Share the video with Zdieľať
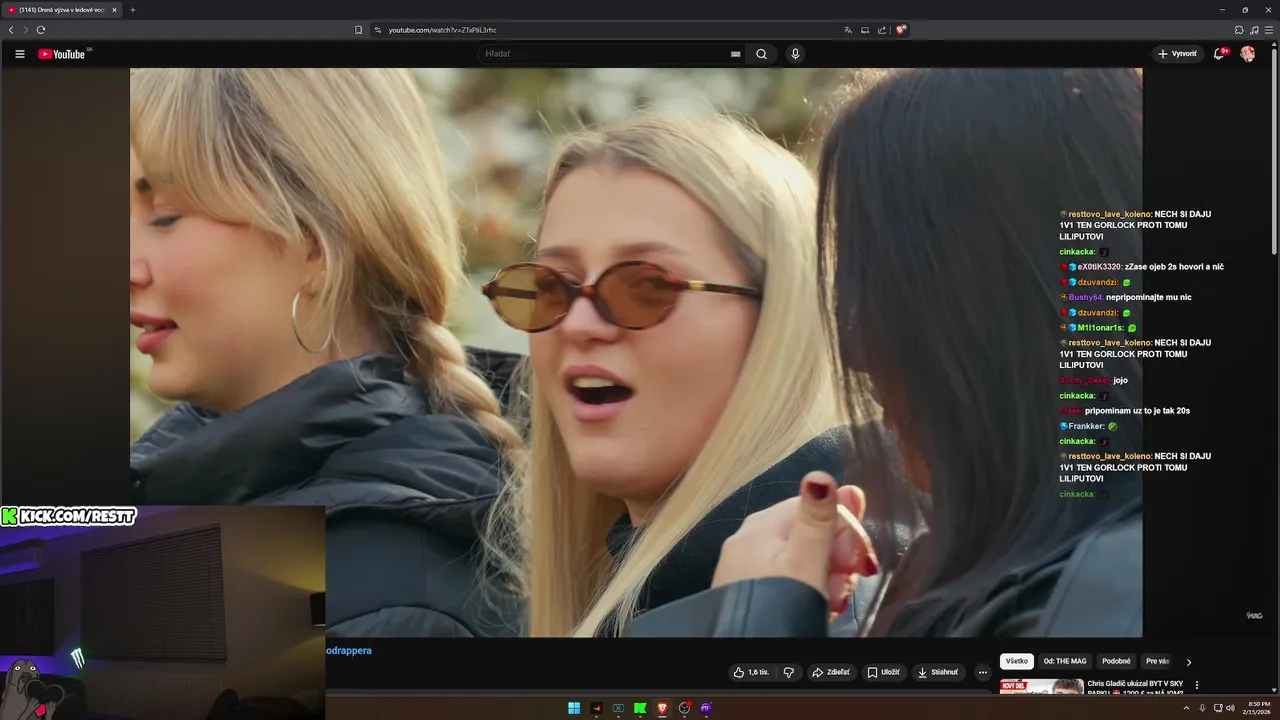 831,672
